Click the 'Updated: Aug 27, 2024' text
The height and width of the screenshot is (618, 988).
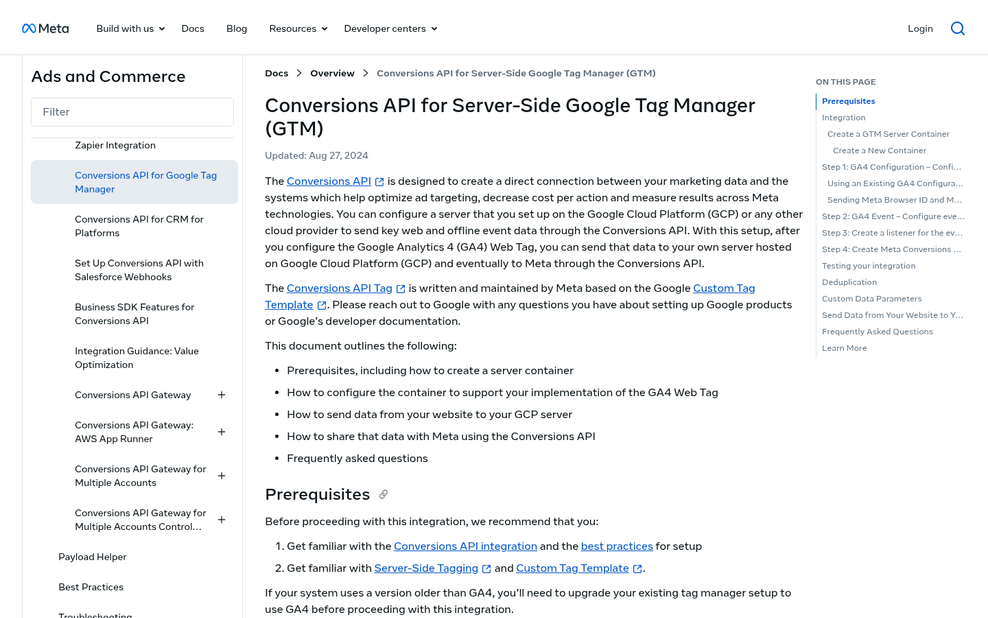click(316, 156)
